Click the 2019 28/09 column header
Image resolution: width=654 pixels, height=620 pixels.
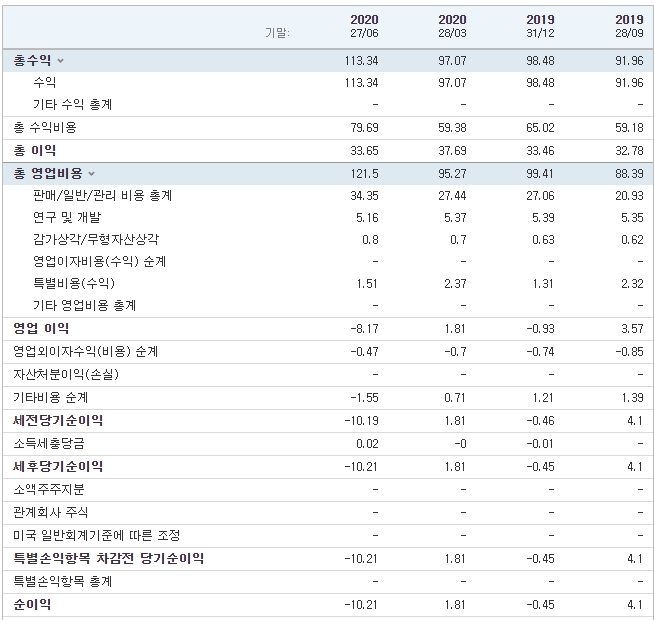(629, 26)
